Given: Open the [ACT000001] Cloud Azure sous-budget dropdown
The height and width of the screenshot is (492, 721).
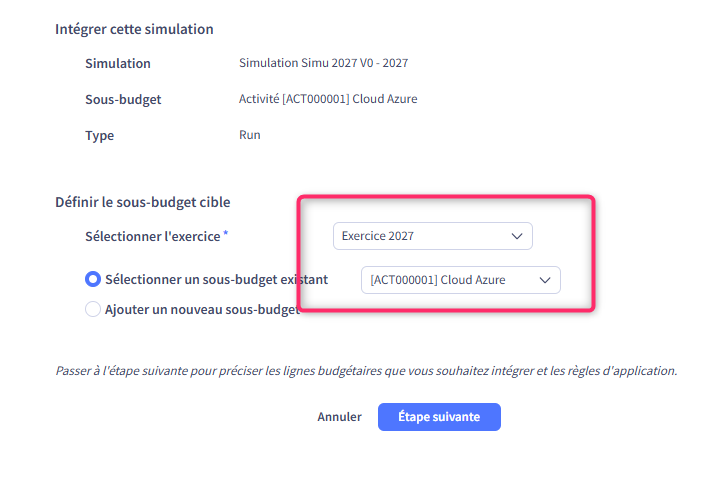Looking at the screenshot, I should 450,280.
